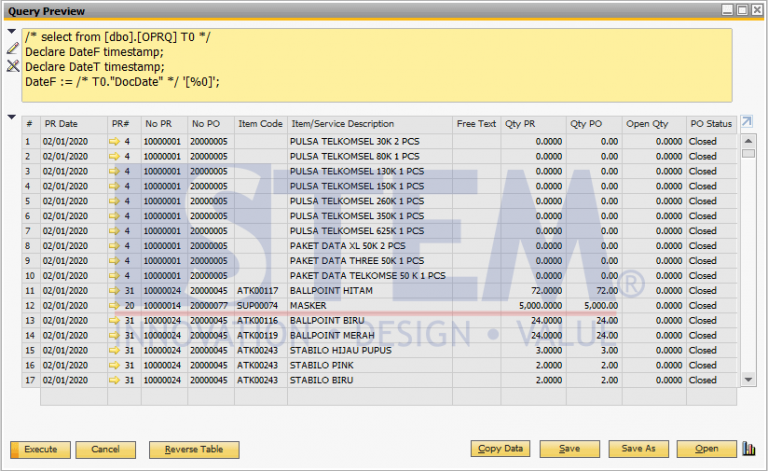
Task: Open the chart icon next to Open button
Action: (x=748, y=448)
